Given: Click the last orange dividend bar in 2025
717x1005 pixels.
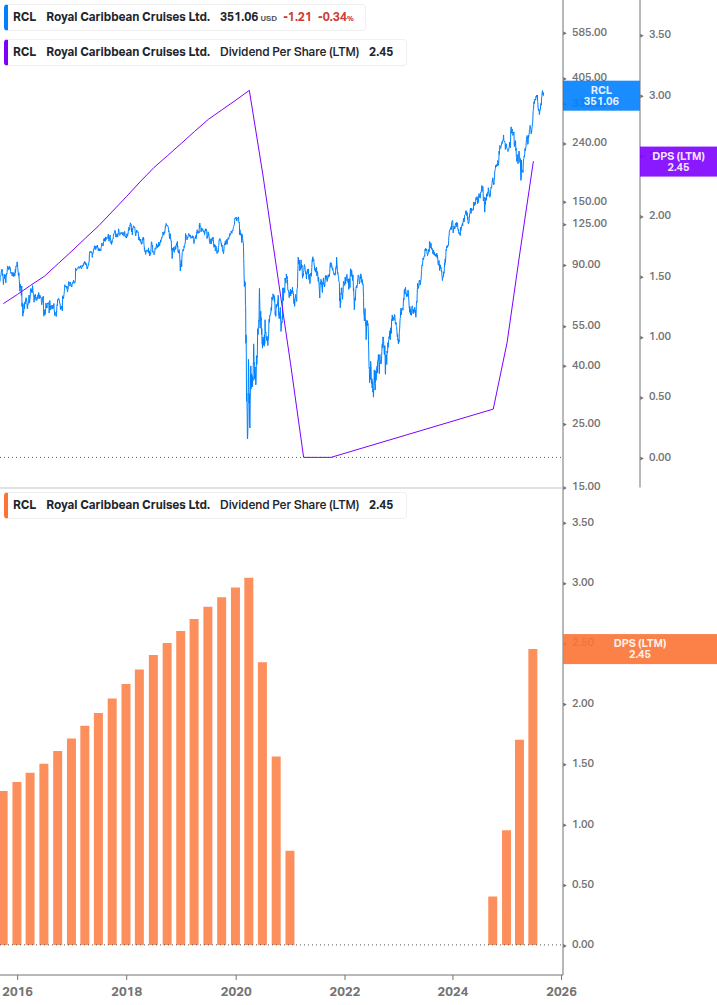Looking at the screenshot, I should coord(533,796).
